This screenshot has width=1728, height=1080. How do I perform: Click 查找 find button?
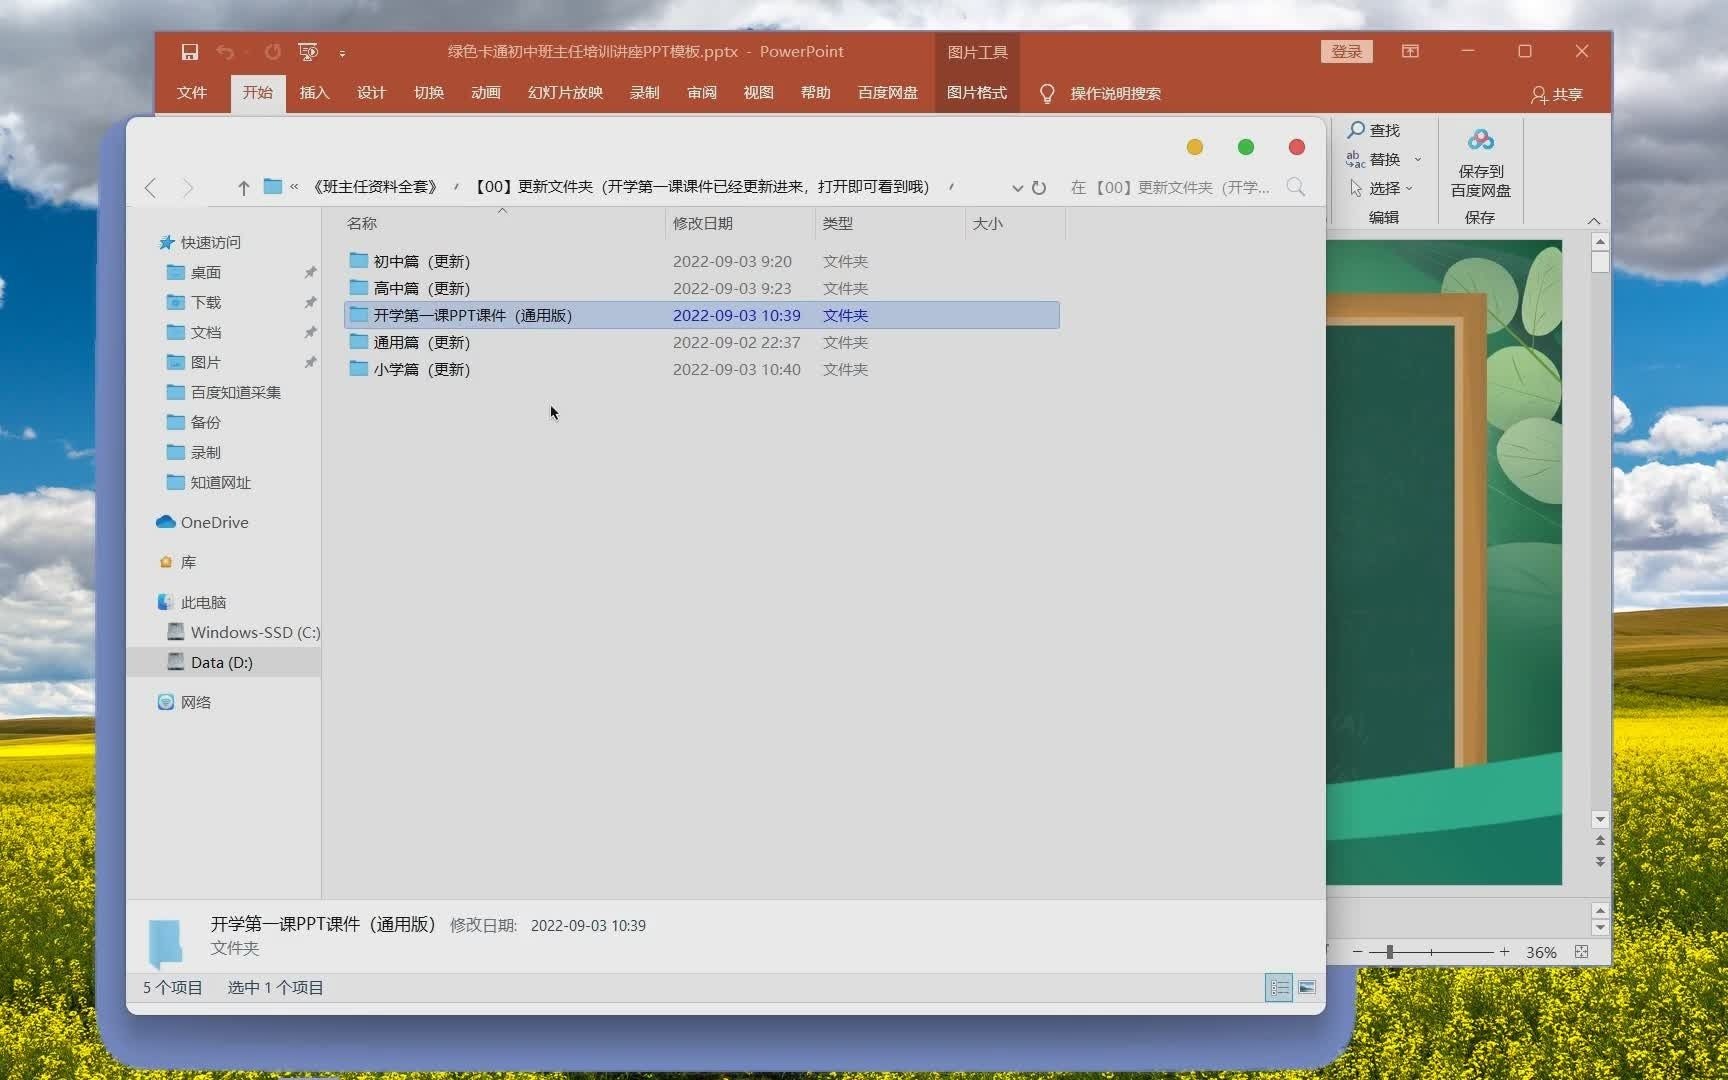(1373, 130)
